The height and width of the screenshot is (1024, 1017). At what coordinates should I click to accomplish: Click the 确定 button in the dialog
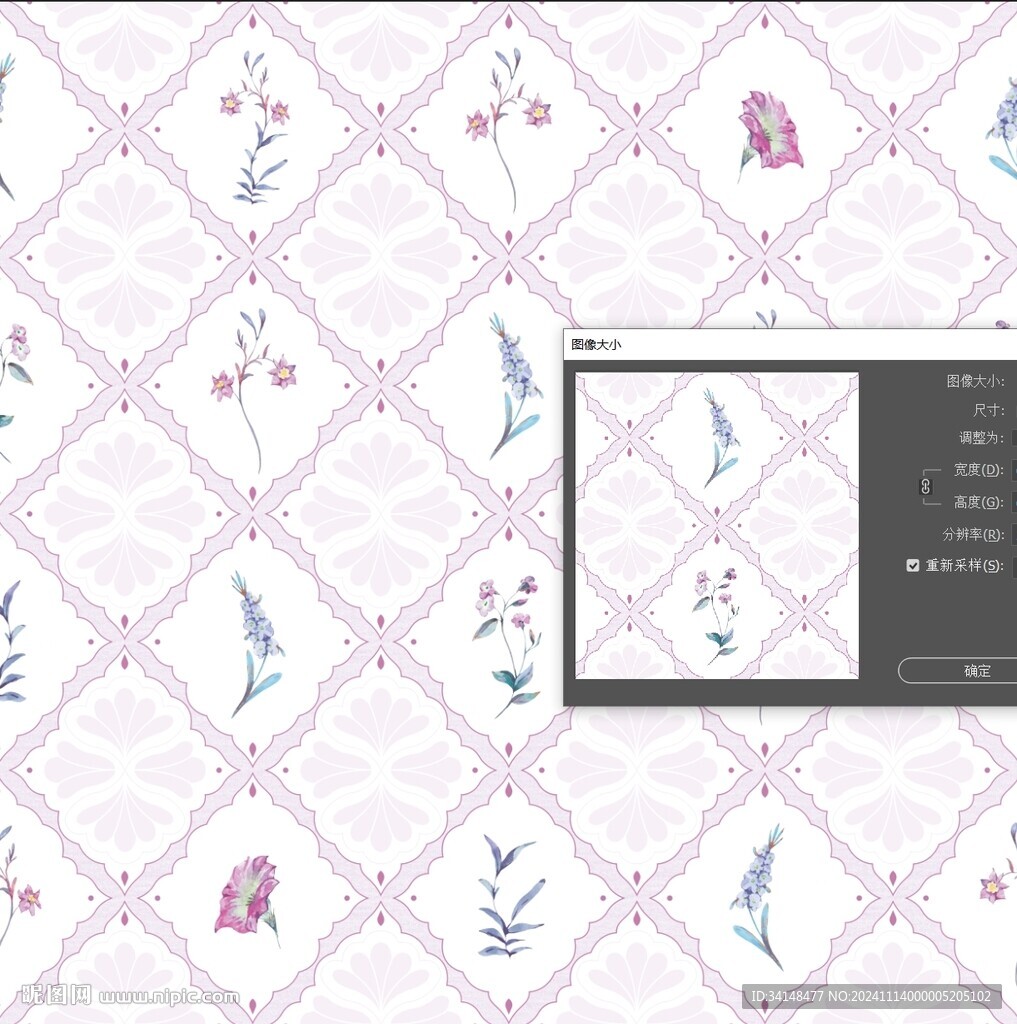tap(960, 671)
